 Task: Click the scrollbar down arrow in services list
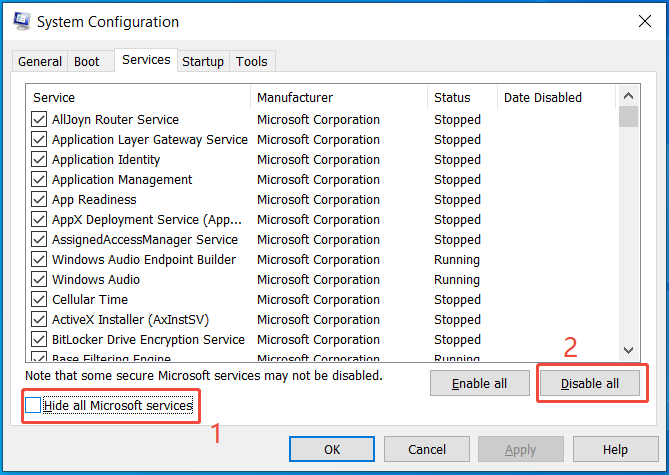pyautogui.click(x=628, y=350)
